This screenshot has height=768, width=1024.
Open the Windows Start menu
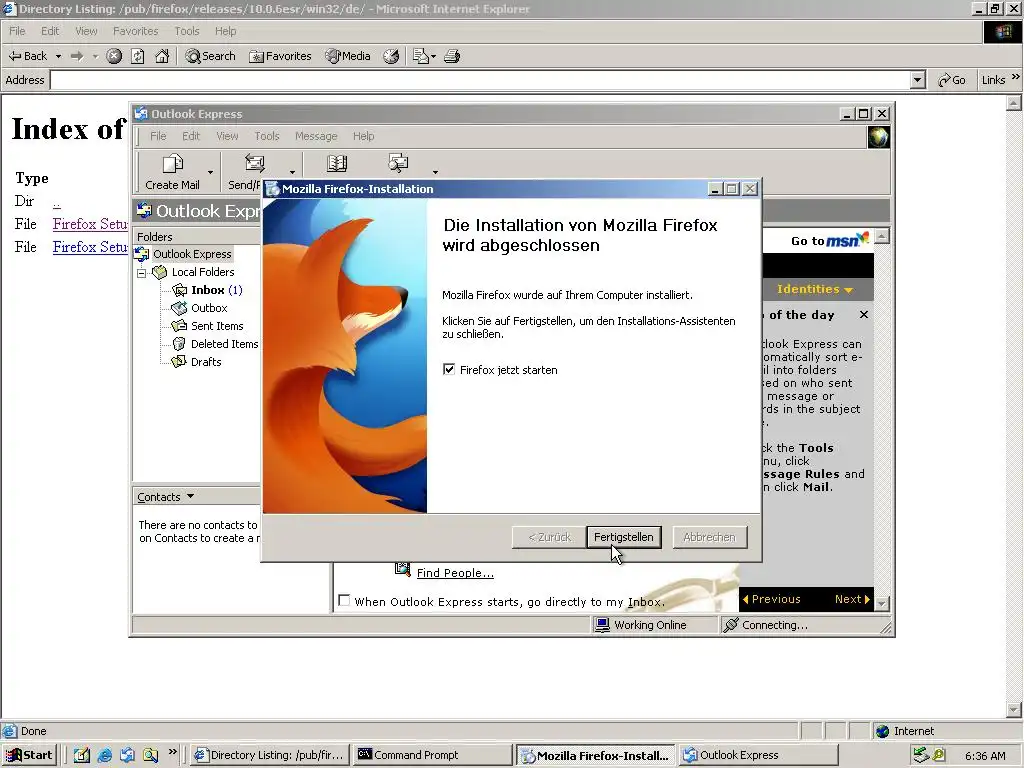29,755
